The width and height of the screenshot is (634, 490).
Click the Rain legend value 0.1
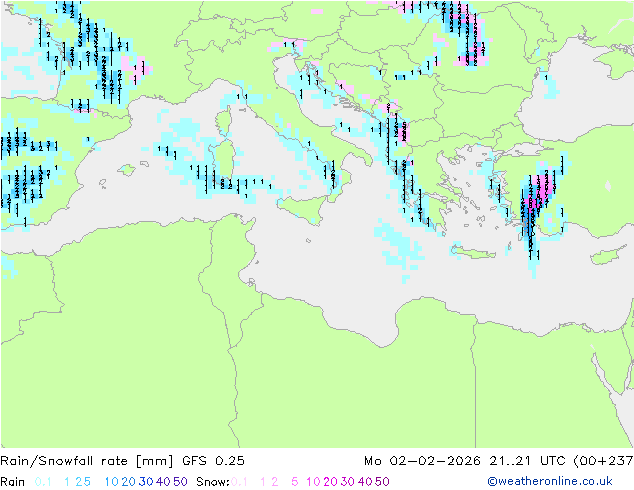point(43,482)
